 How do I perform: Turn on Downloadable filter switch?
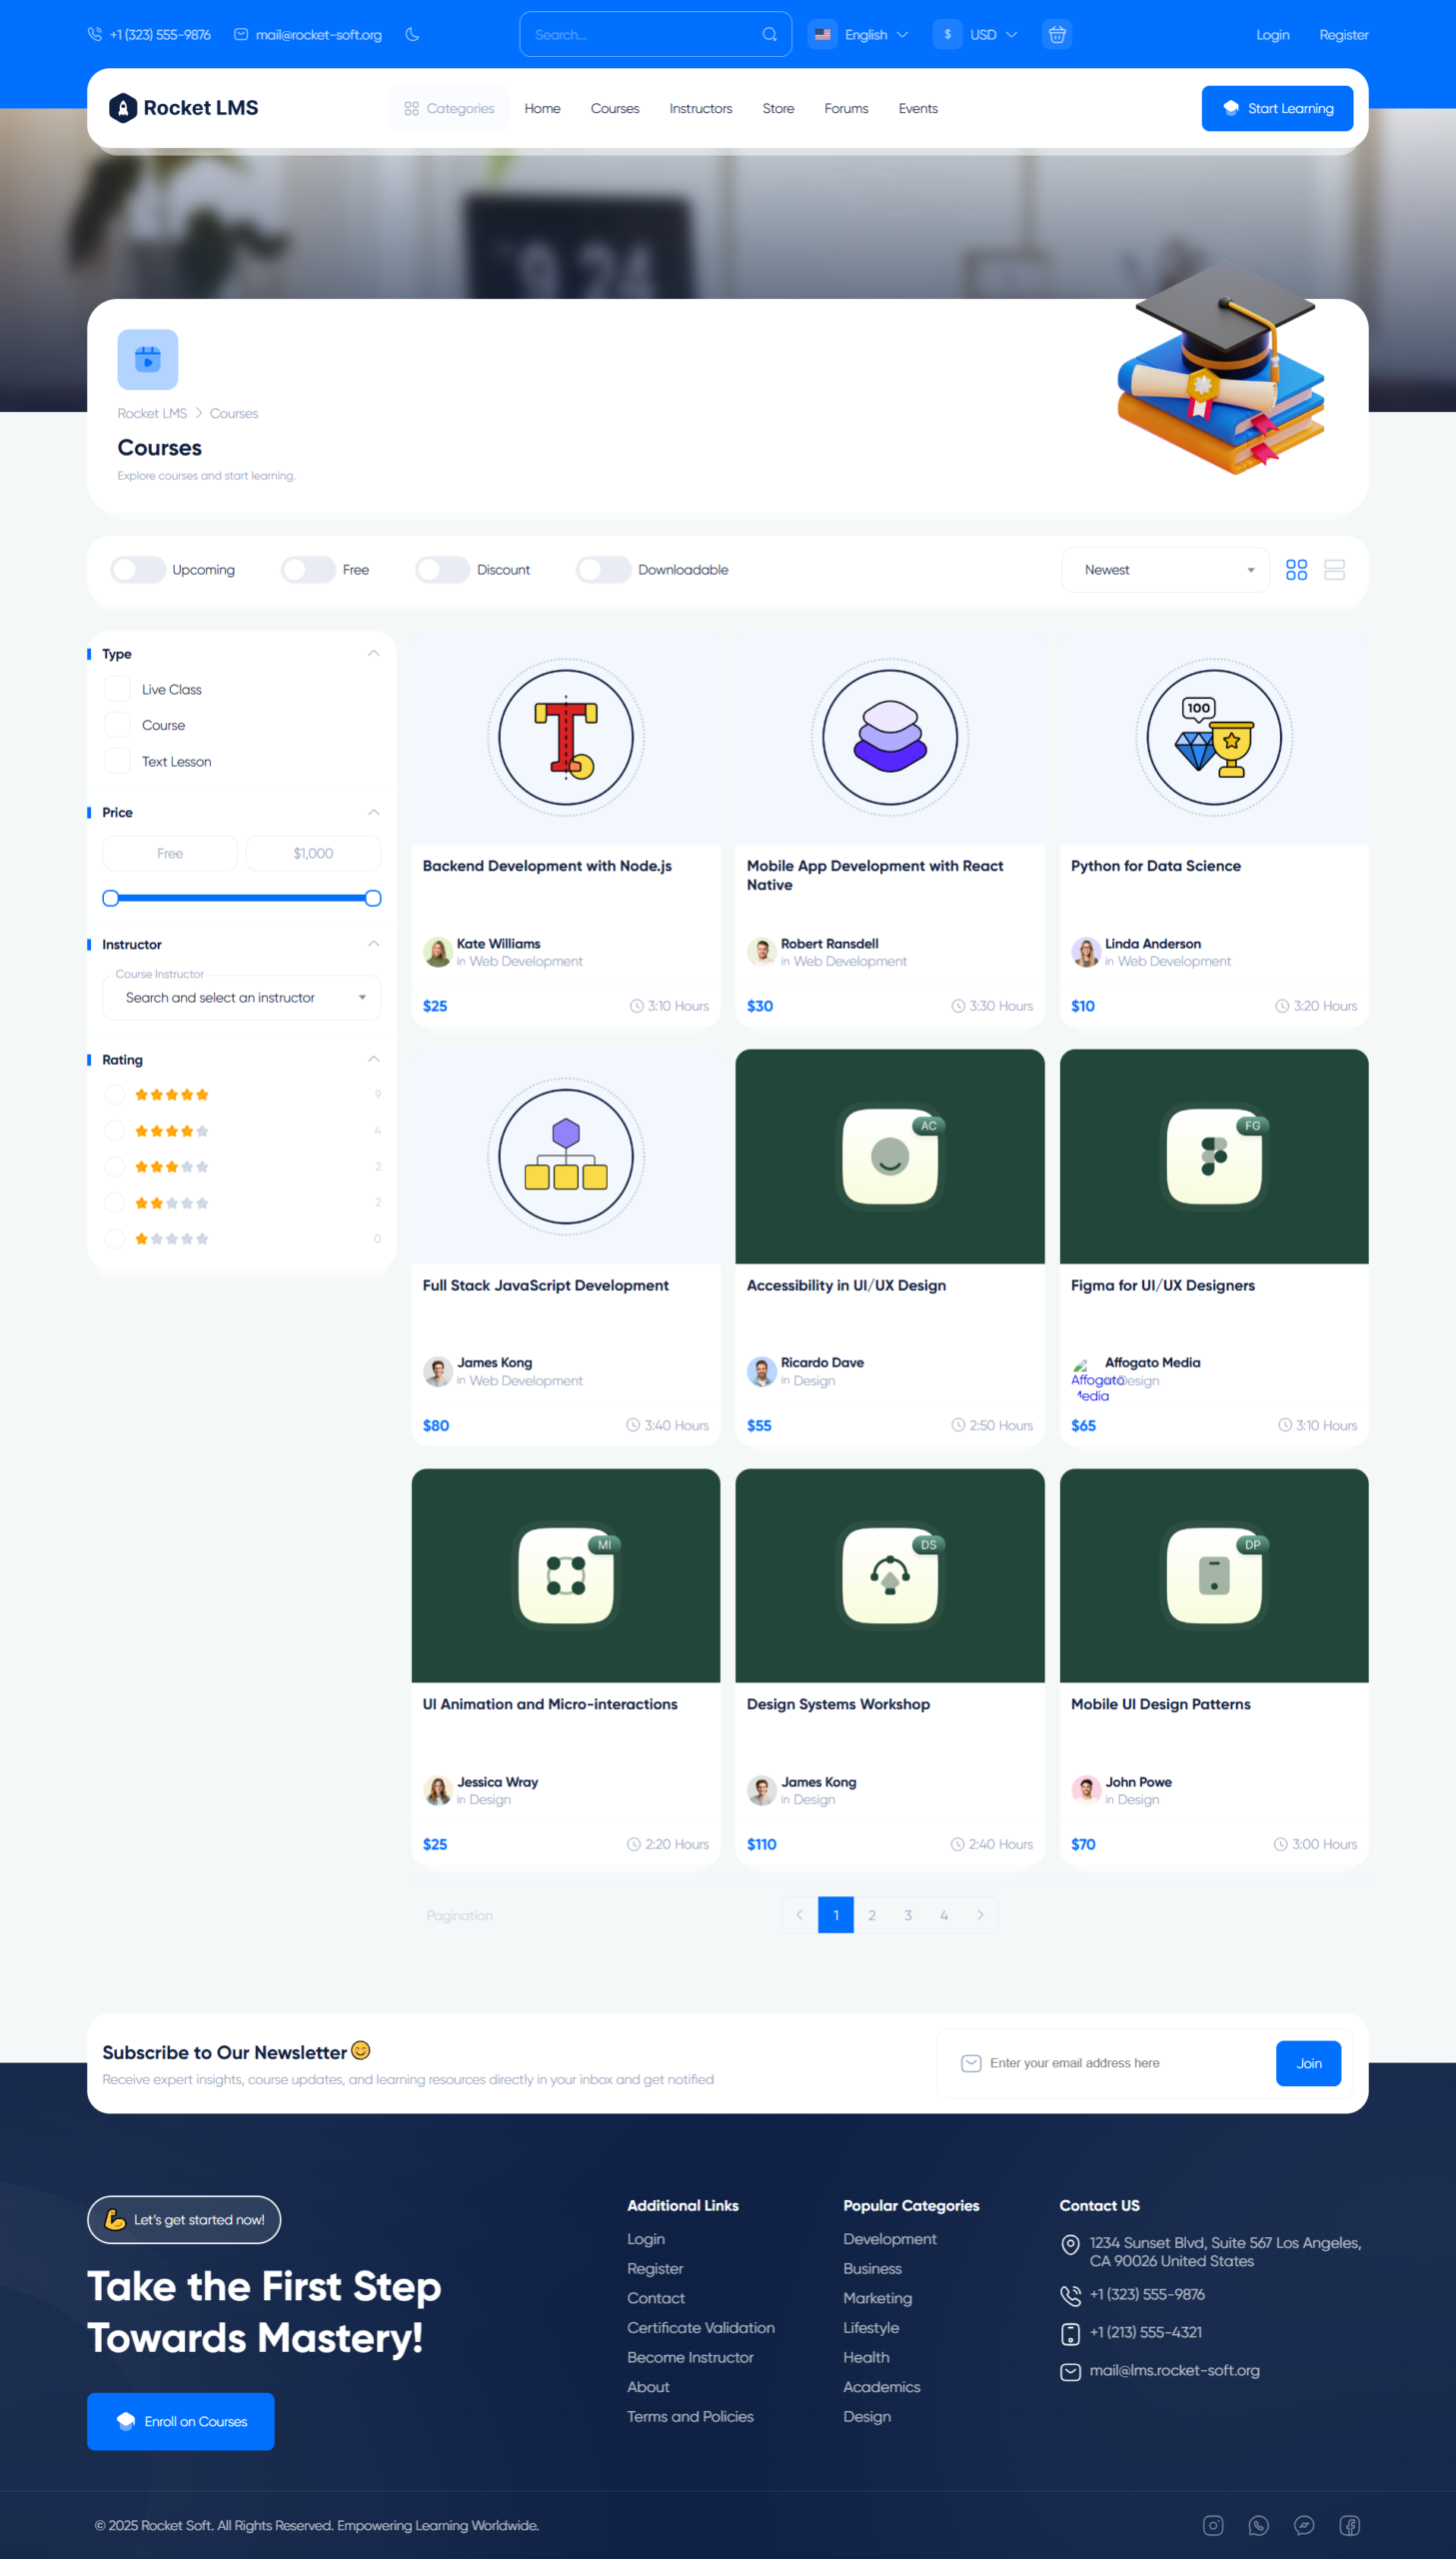coord(603,570)
